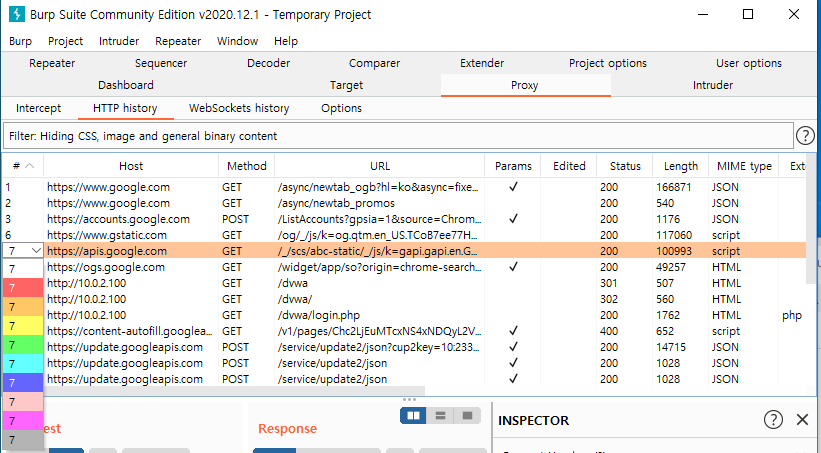821x453 pixels.
Task: Go to the Dashboard tab
Action: [x=126, y=85]
